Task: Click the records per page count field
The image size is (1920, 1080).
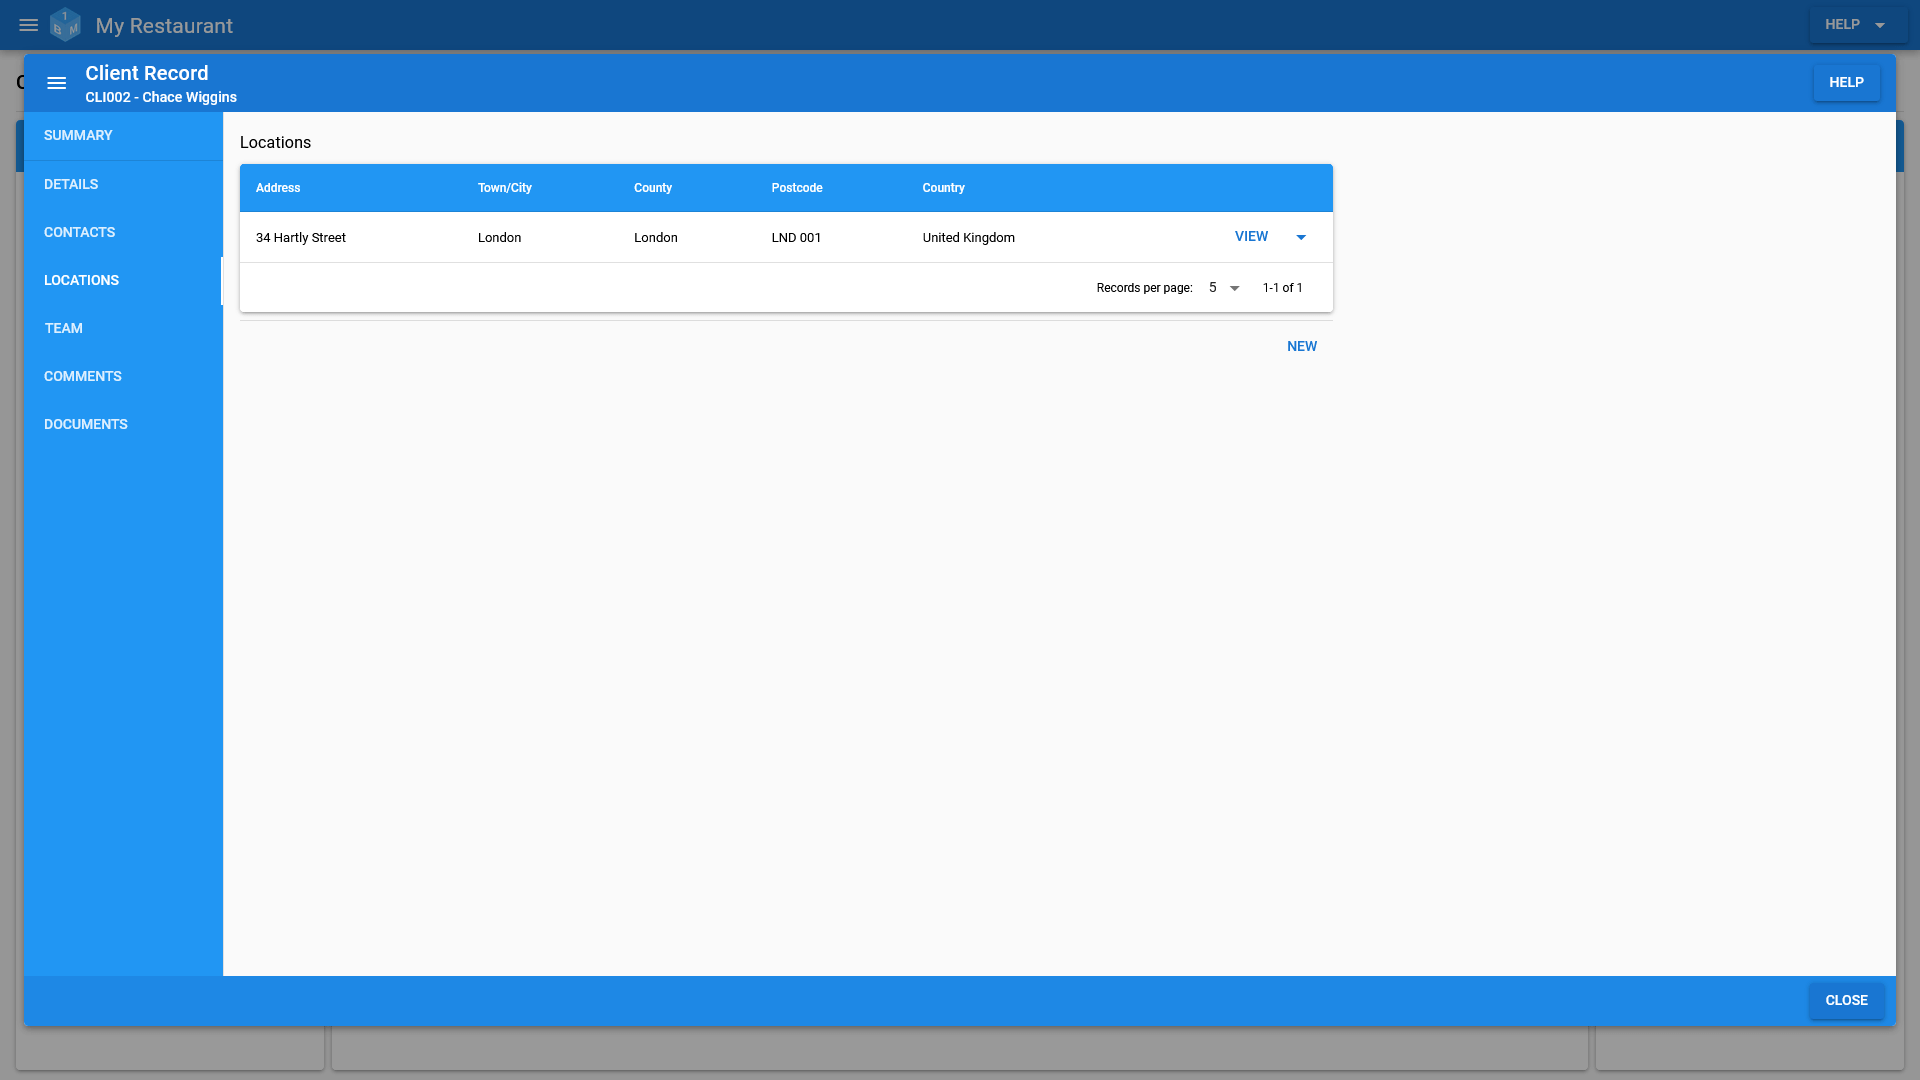Action: [x=1218, y=287]
